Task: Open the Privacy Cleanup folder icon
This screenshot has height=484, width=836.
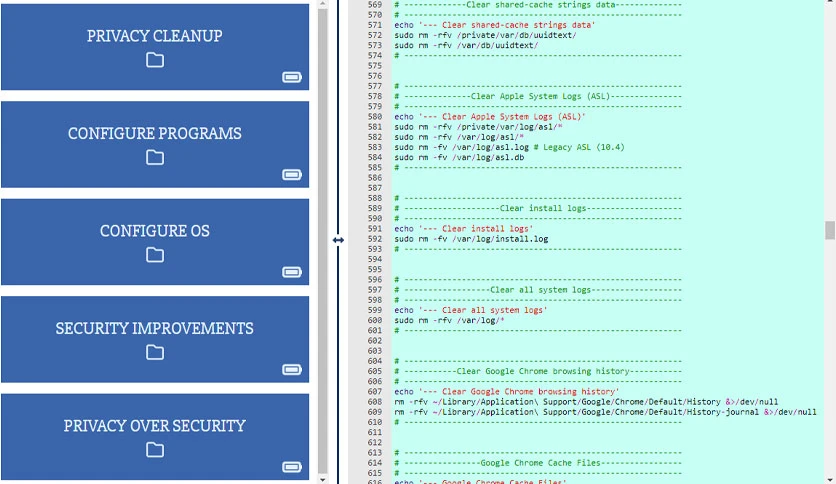Action: pos(155,60)
